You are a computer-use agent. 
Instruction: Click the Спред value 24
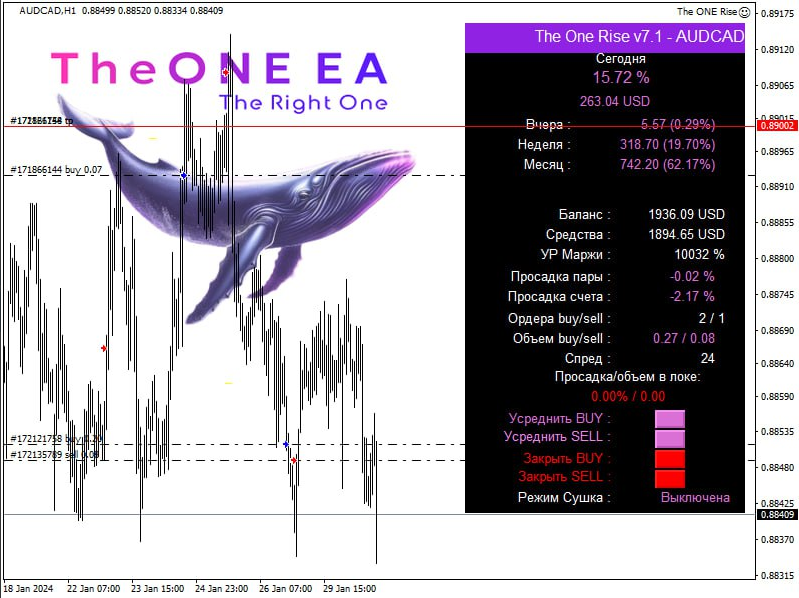coord(707,359)
